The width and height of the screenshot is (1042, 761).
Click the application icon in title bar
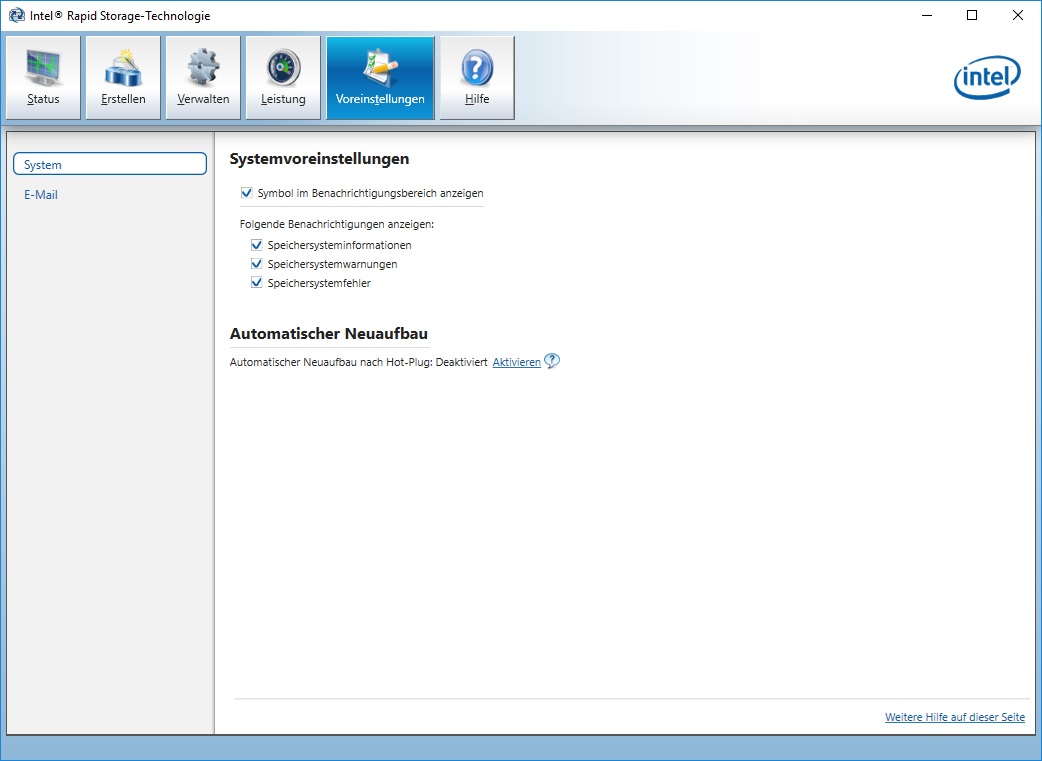tap(16, 15)
